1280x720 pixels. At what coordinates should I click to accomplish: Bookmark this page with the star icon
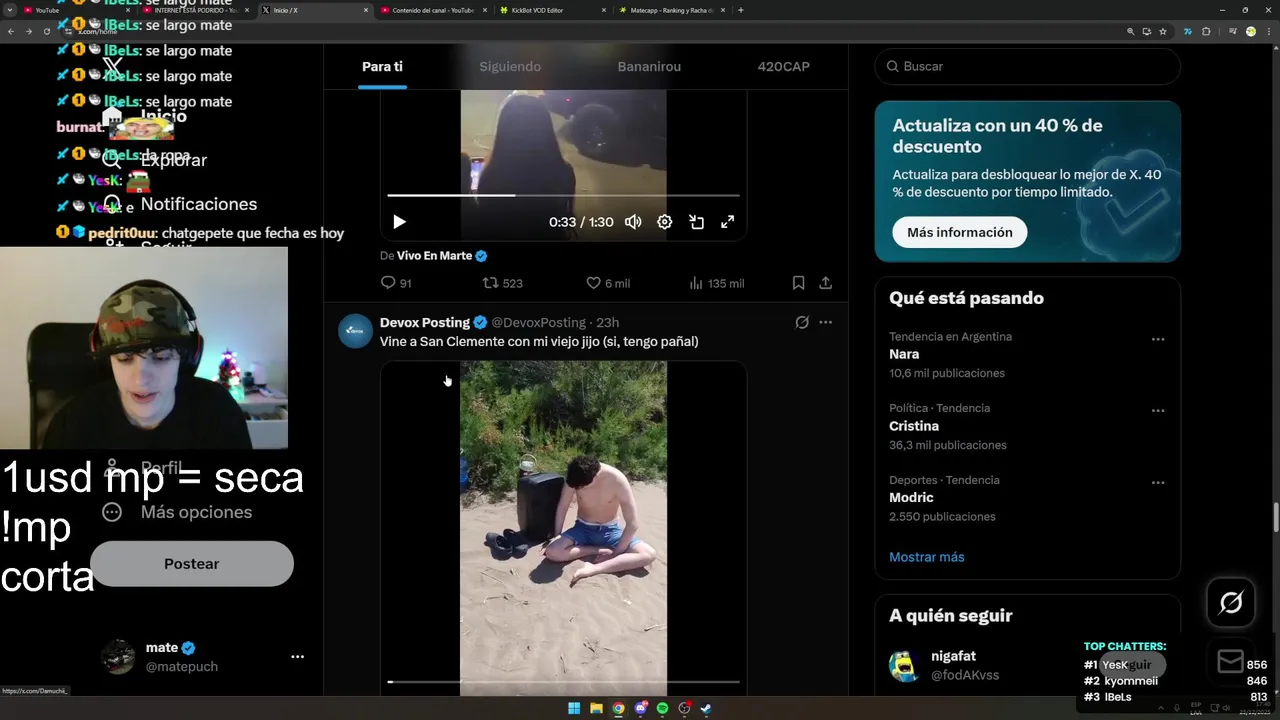pos(1163,31)
